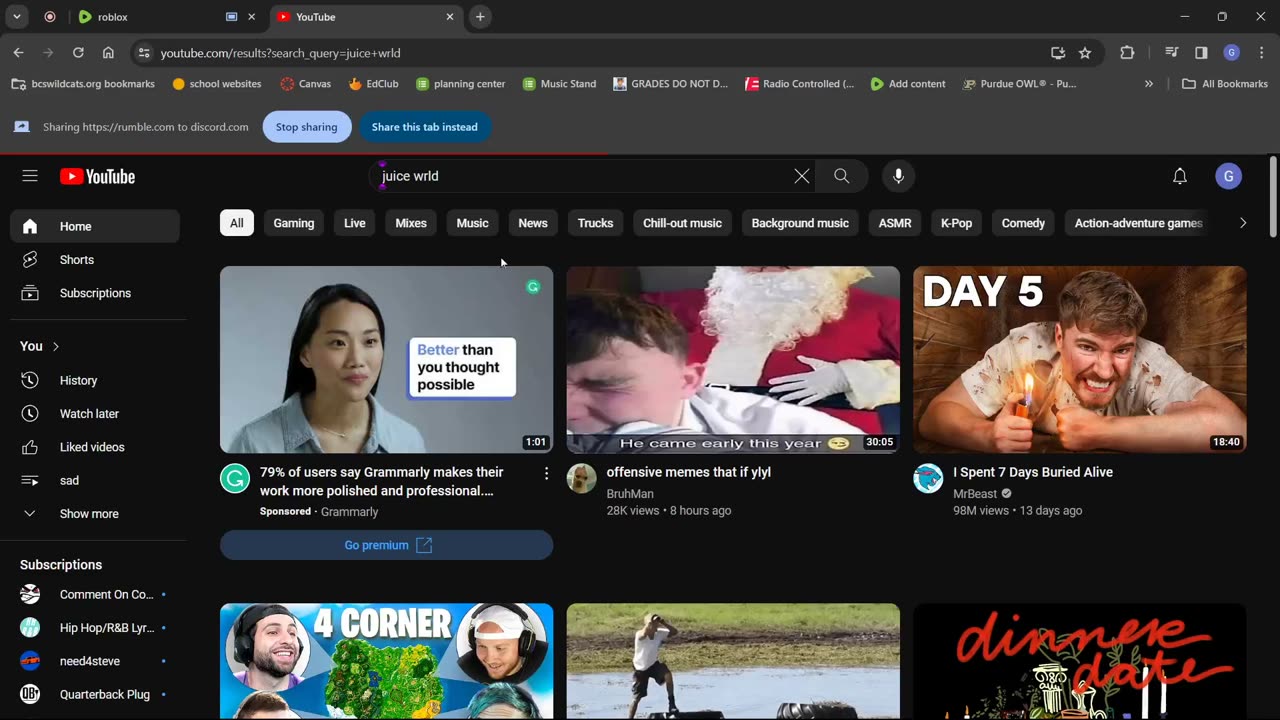This screenshot has height=720, width=1280.
Task: Open a new browser tab
Action: click(480, 17)
